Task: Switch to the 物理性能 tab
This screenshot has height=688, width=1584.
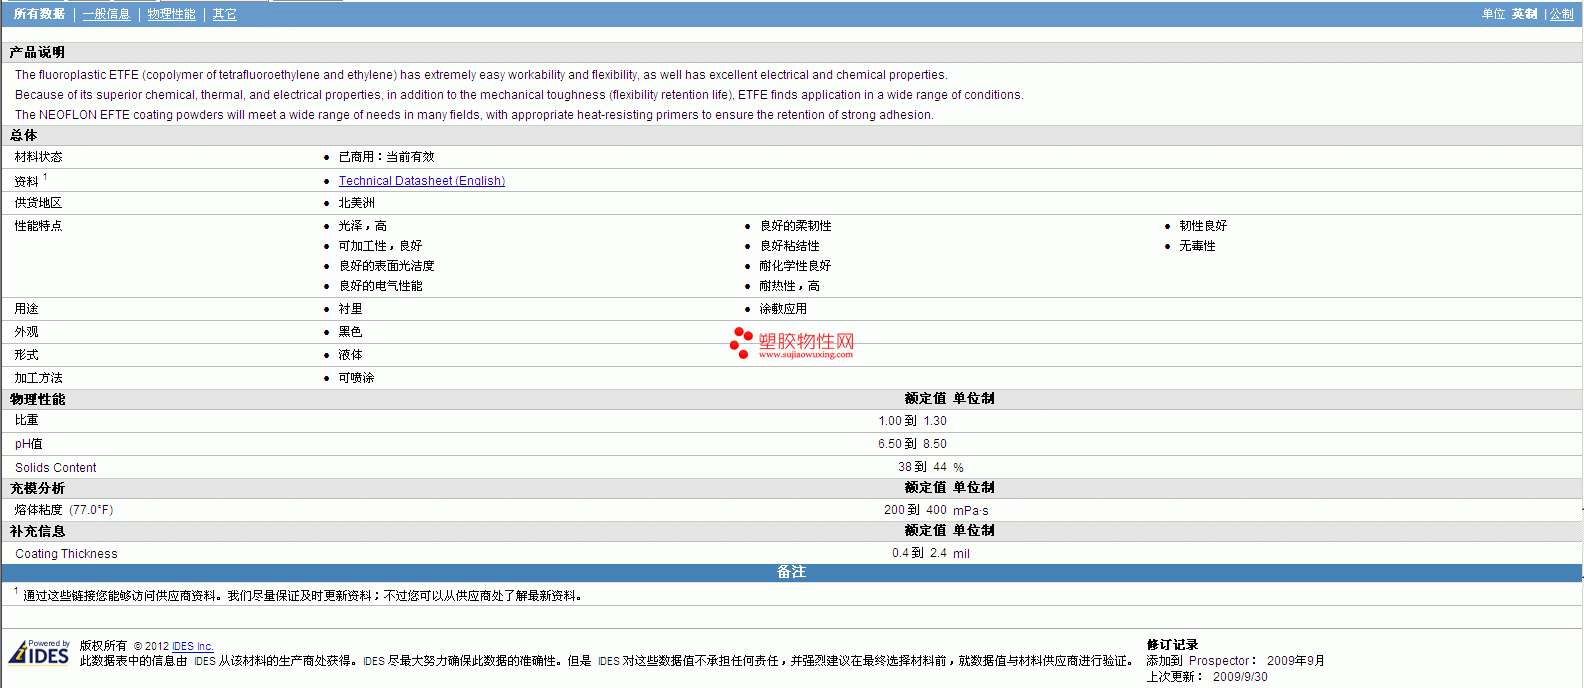Action: pos(171,14)
